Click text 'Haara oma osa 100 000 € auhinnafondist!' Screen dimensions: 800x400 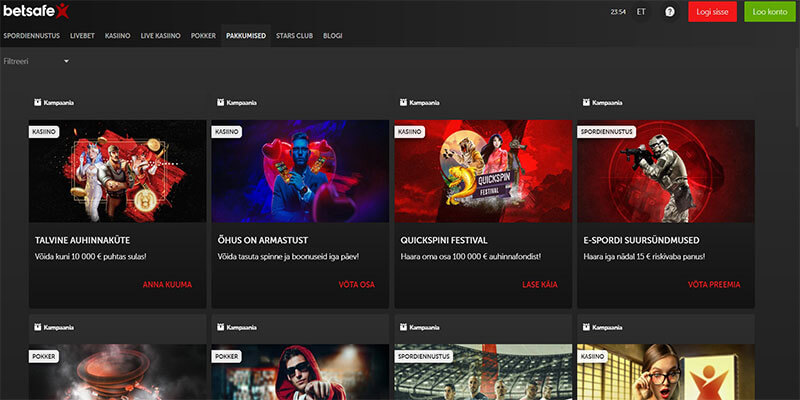click(470, 257)
